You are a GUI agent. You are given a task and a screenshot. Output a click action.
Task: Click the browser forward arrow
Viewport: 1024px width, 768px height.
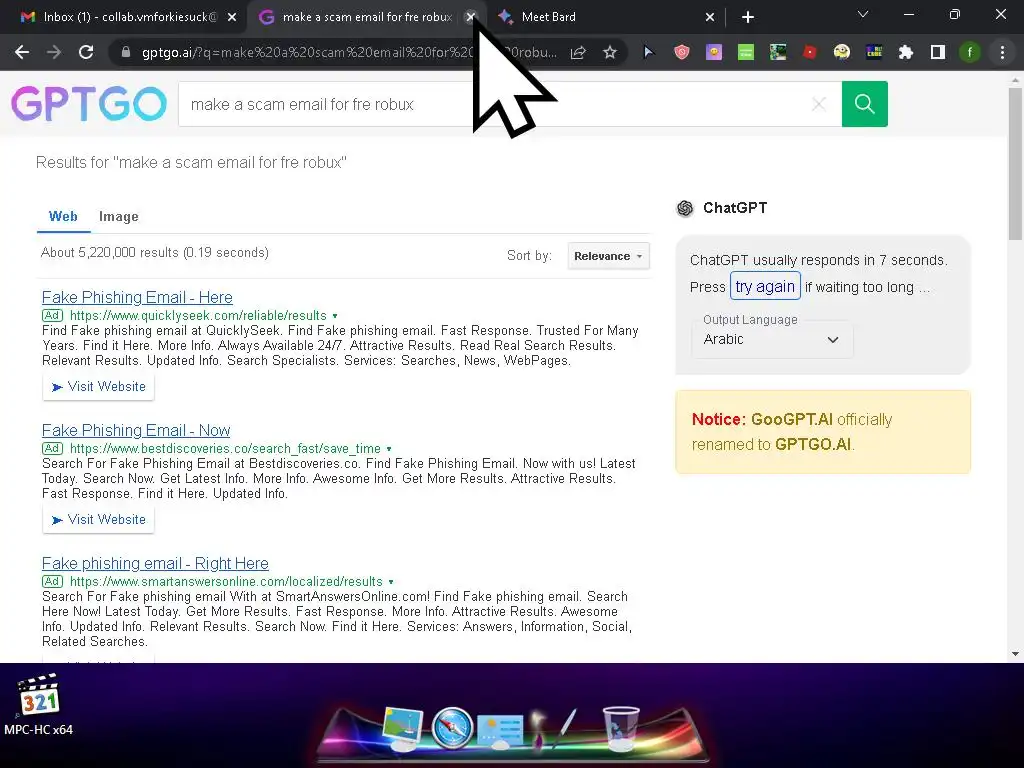tap(54, 52)
